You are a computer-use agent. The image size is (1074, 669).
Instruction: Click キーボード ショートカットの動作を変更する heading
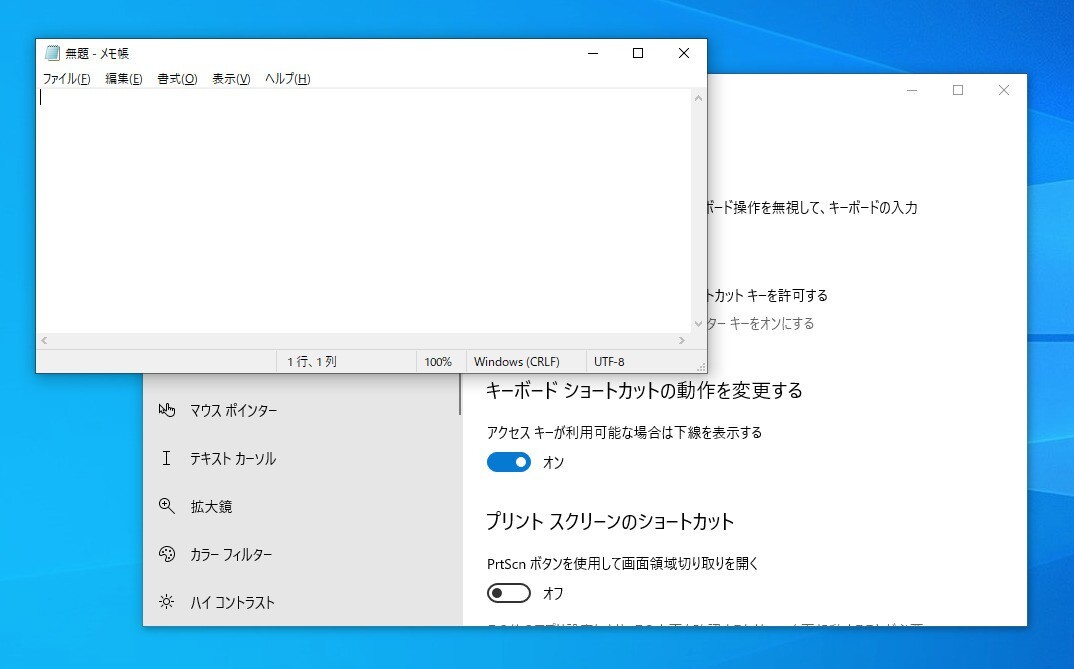pos(644,390)
